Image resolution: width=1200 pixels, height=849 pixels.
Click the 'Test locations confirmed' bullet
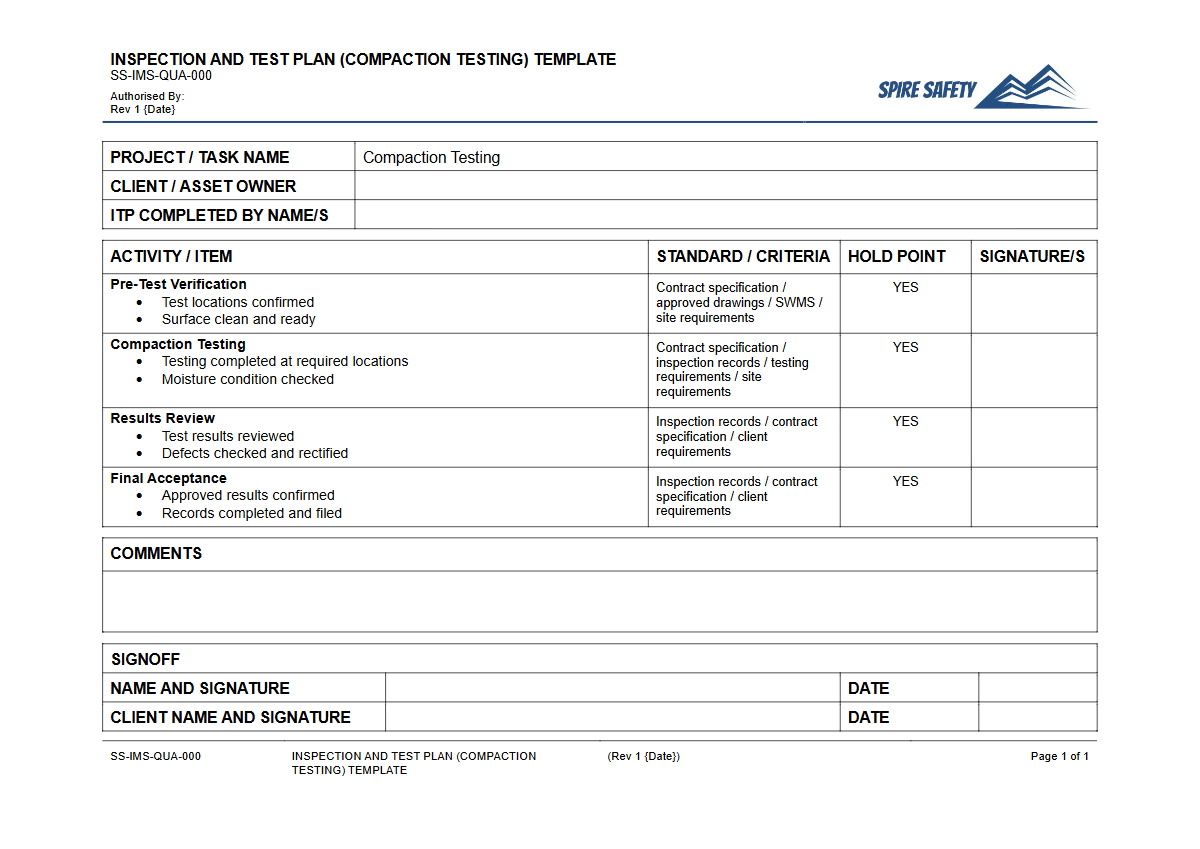click(x=238, y=302)
